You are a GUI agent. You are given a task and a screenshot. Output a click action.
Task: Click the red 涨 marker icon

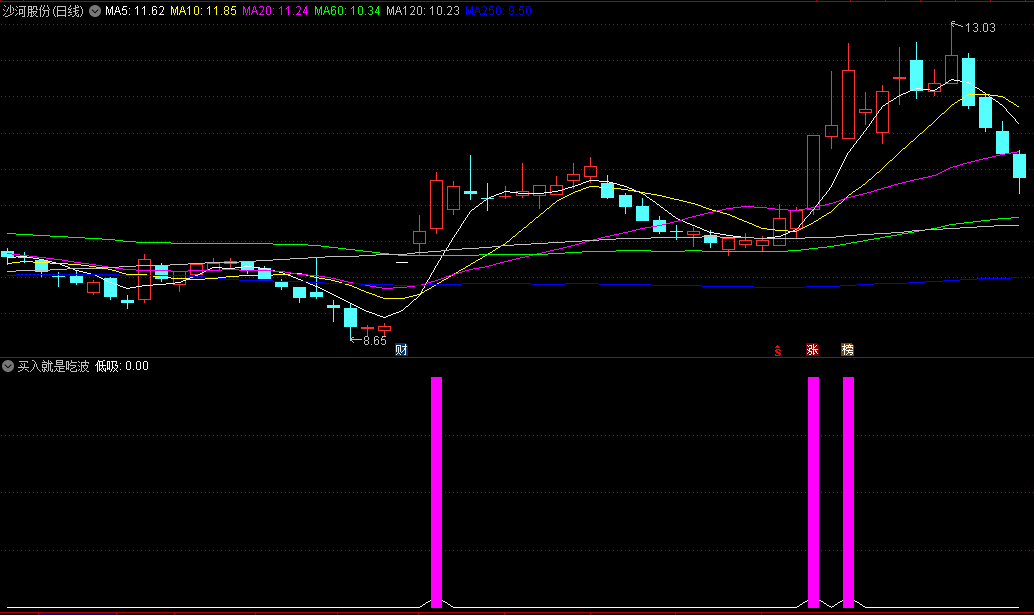(x=812, y=349)
